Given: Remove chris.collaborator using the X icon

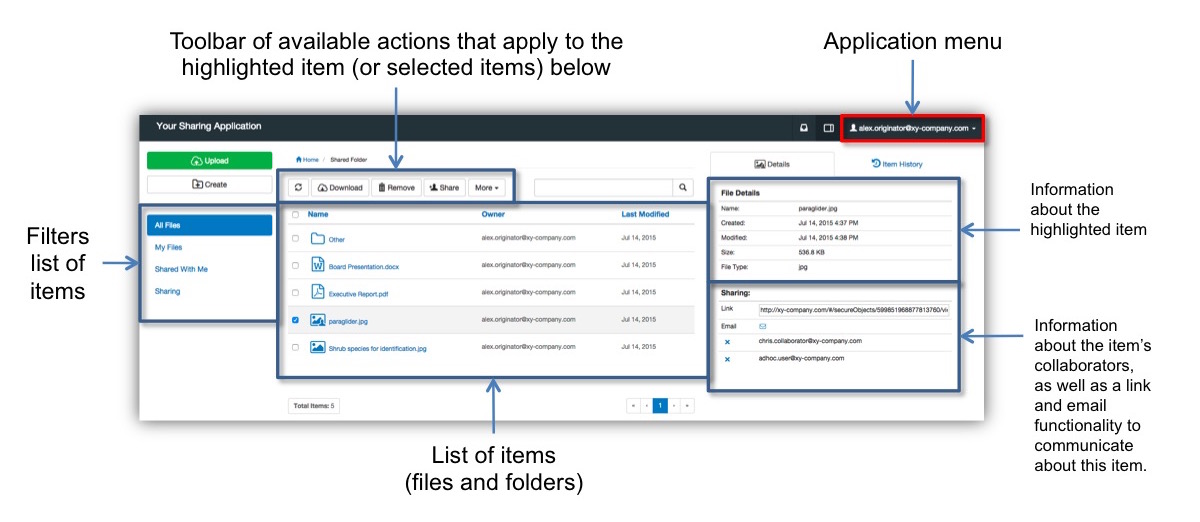Looking at the screenshot, I should click(727, 342).
